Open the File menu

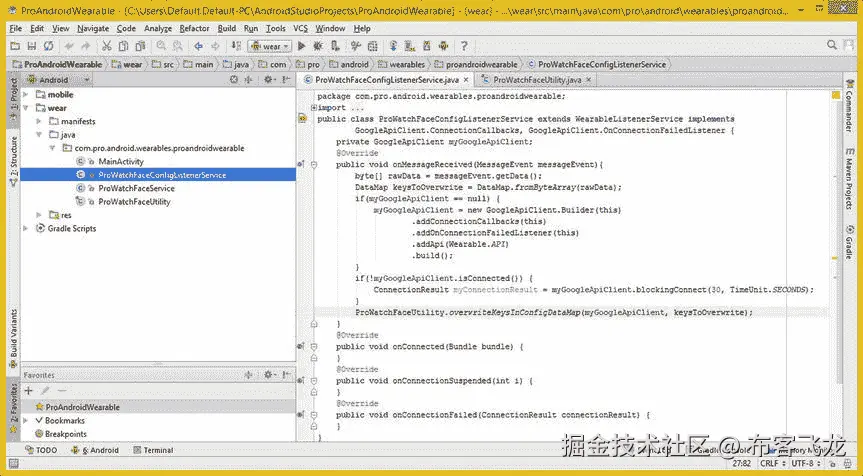[15, 29]
